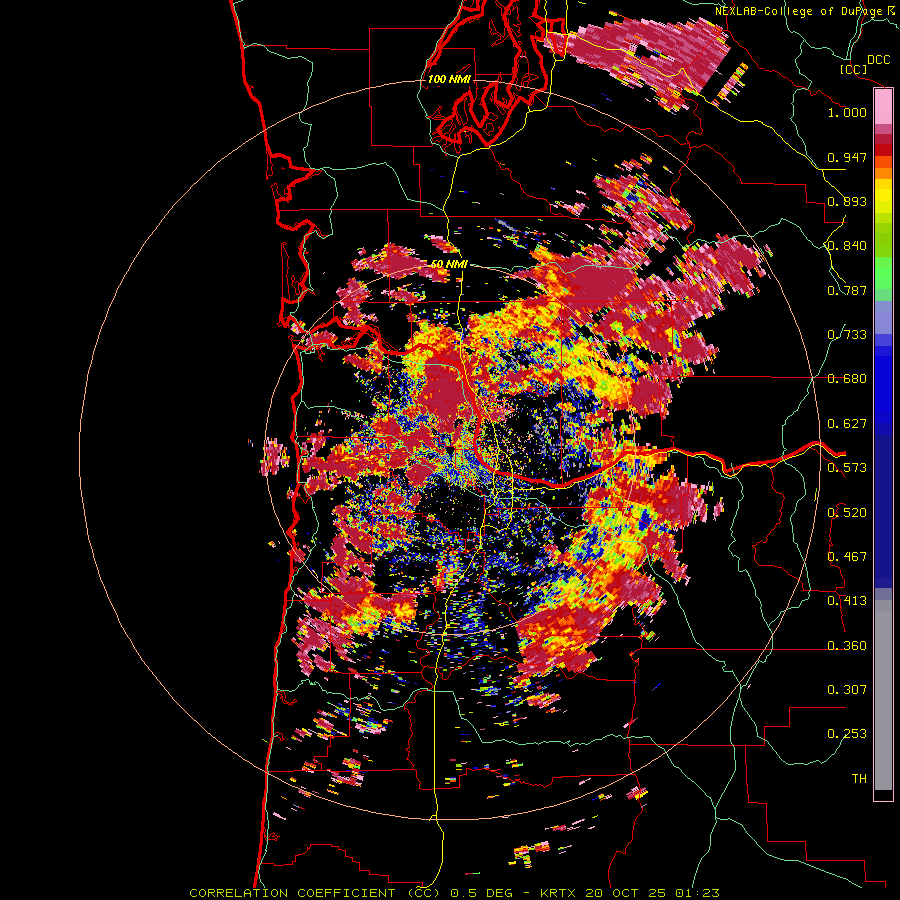Click the 1.000 color scale label

pos(847,112)
